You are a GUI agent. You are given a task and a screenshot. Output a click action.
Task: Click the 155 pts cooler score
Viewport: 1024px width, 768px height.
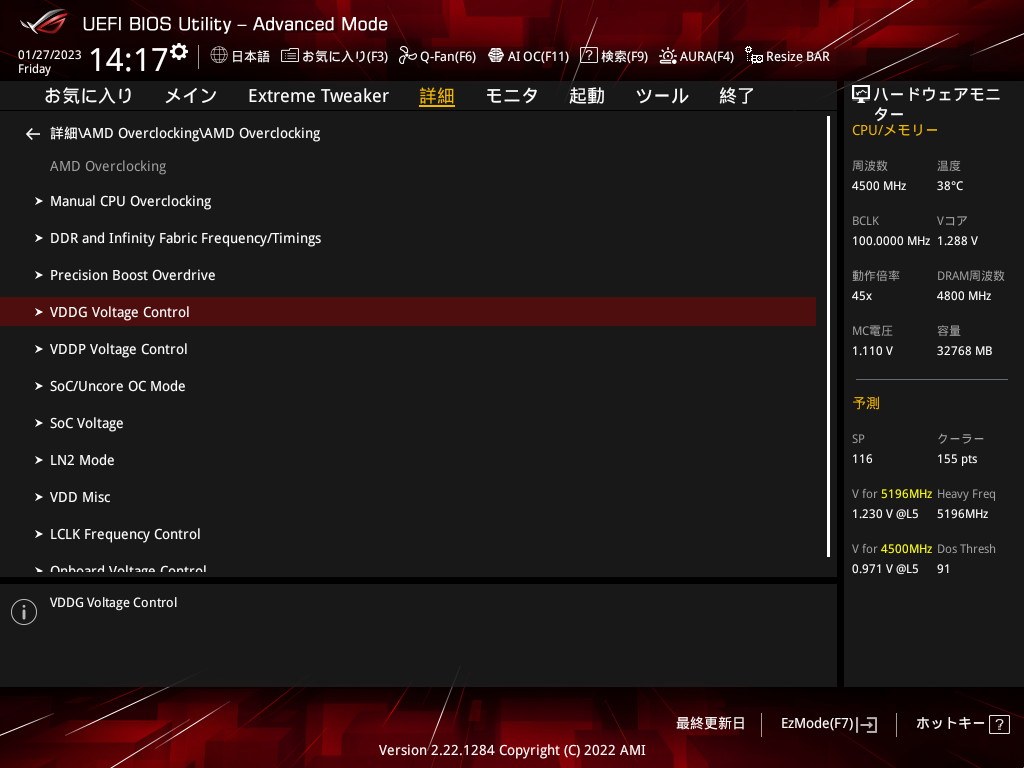click(x=957, y=459)
